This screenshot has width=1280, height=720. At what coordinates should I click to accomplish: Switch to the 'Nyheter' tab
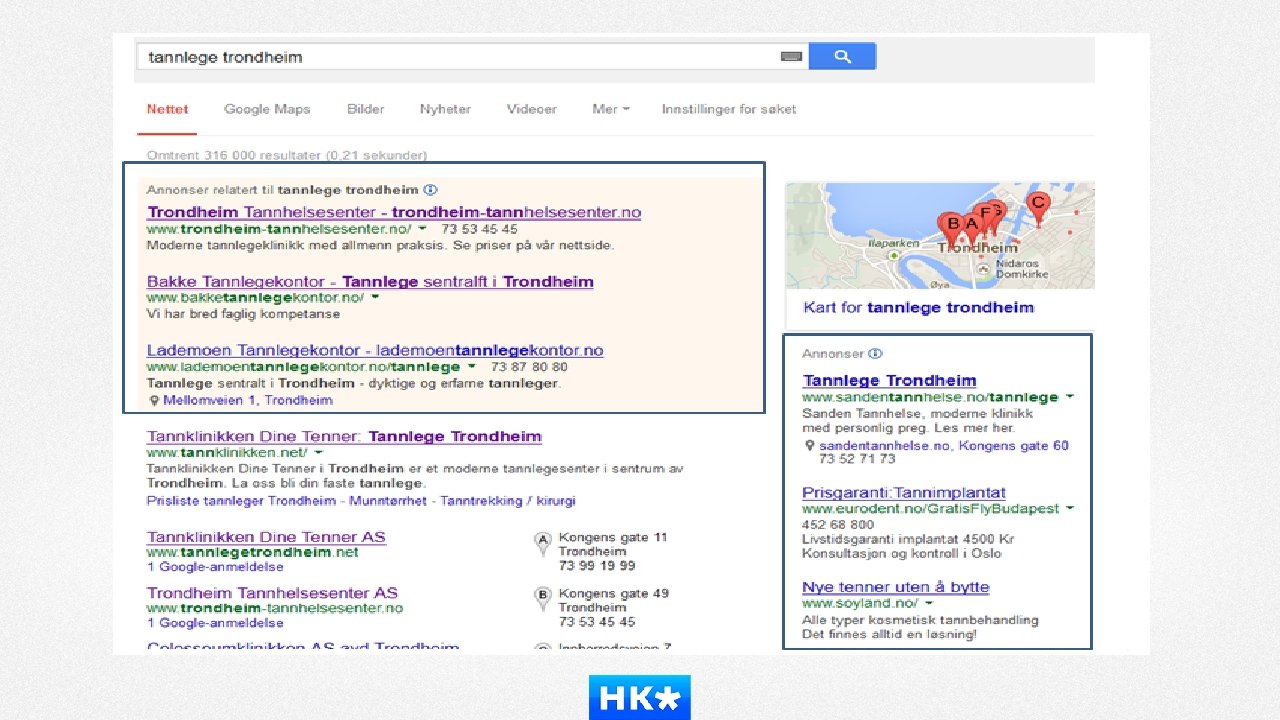pyautogui.click(x=445, y=109)
